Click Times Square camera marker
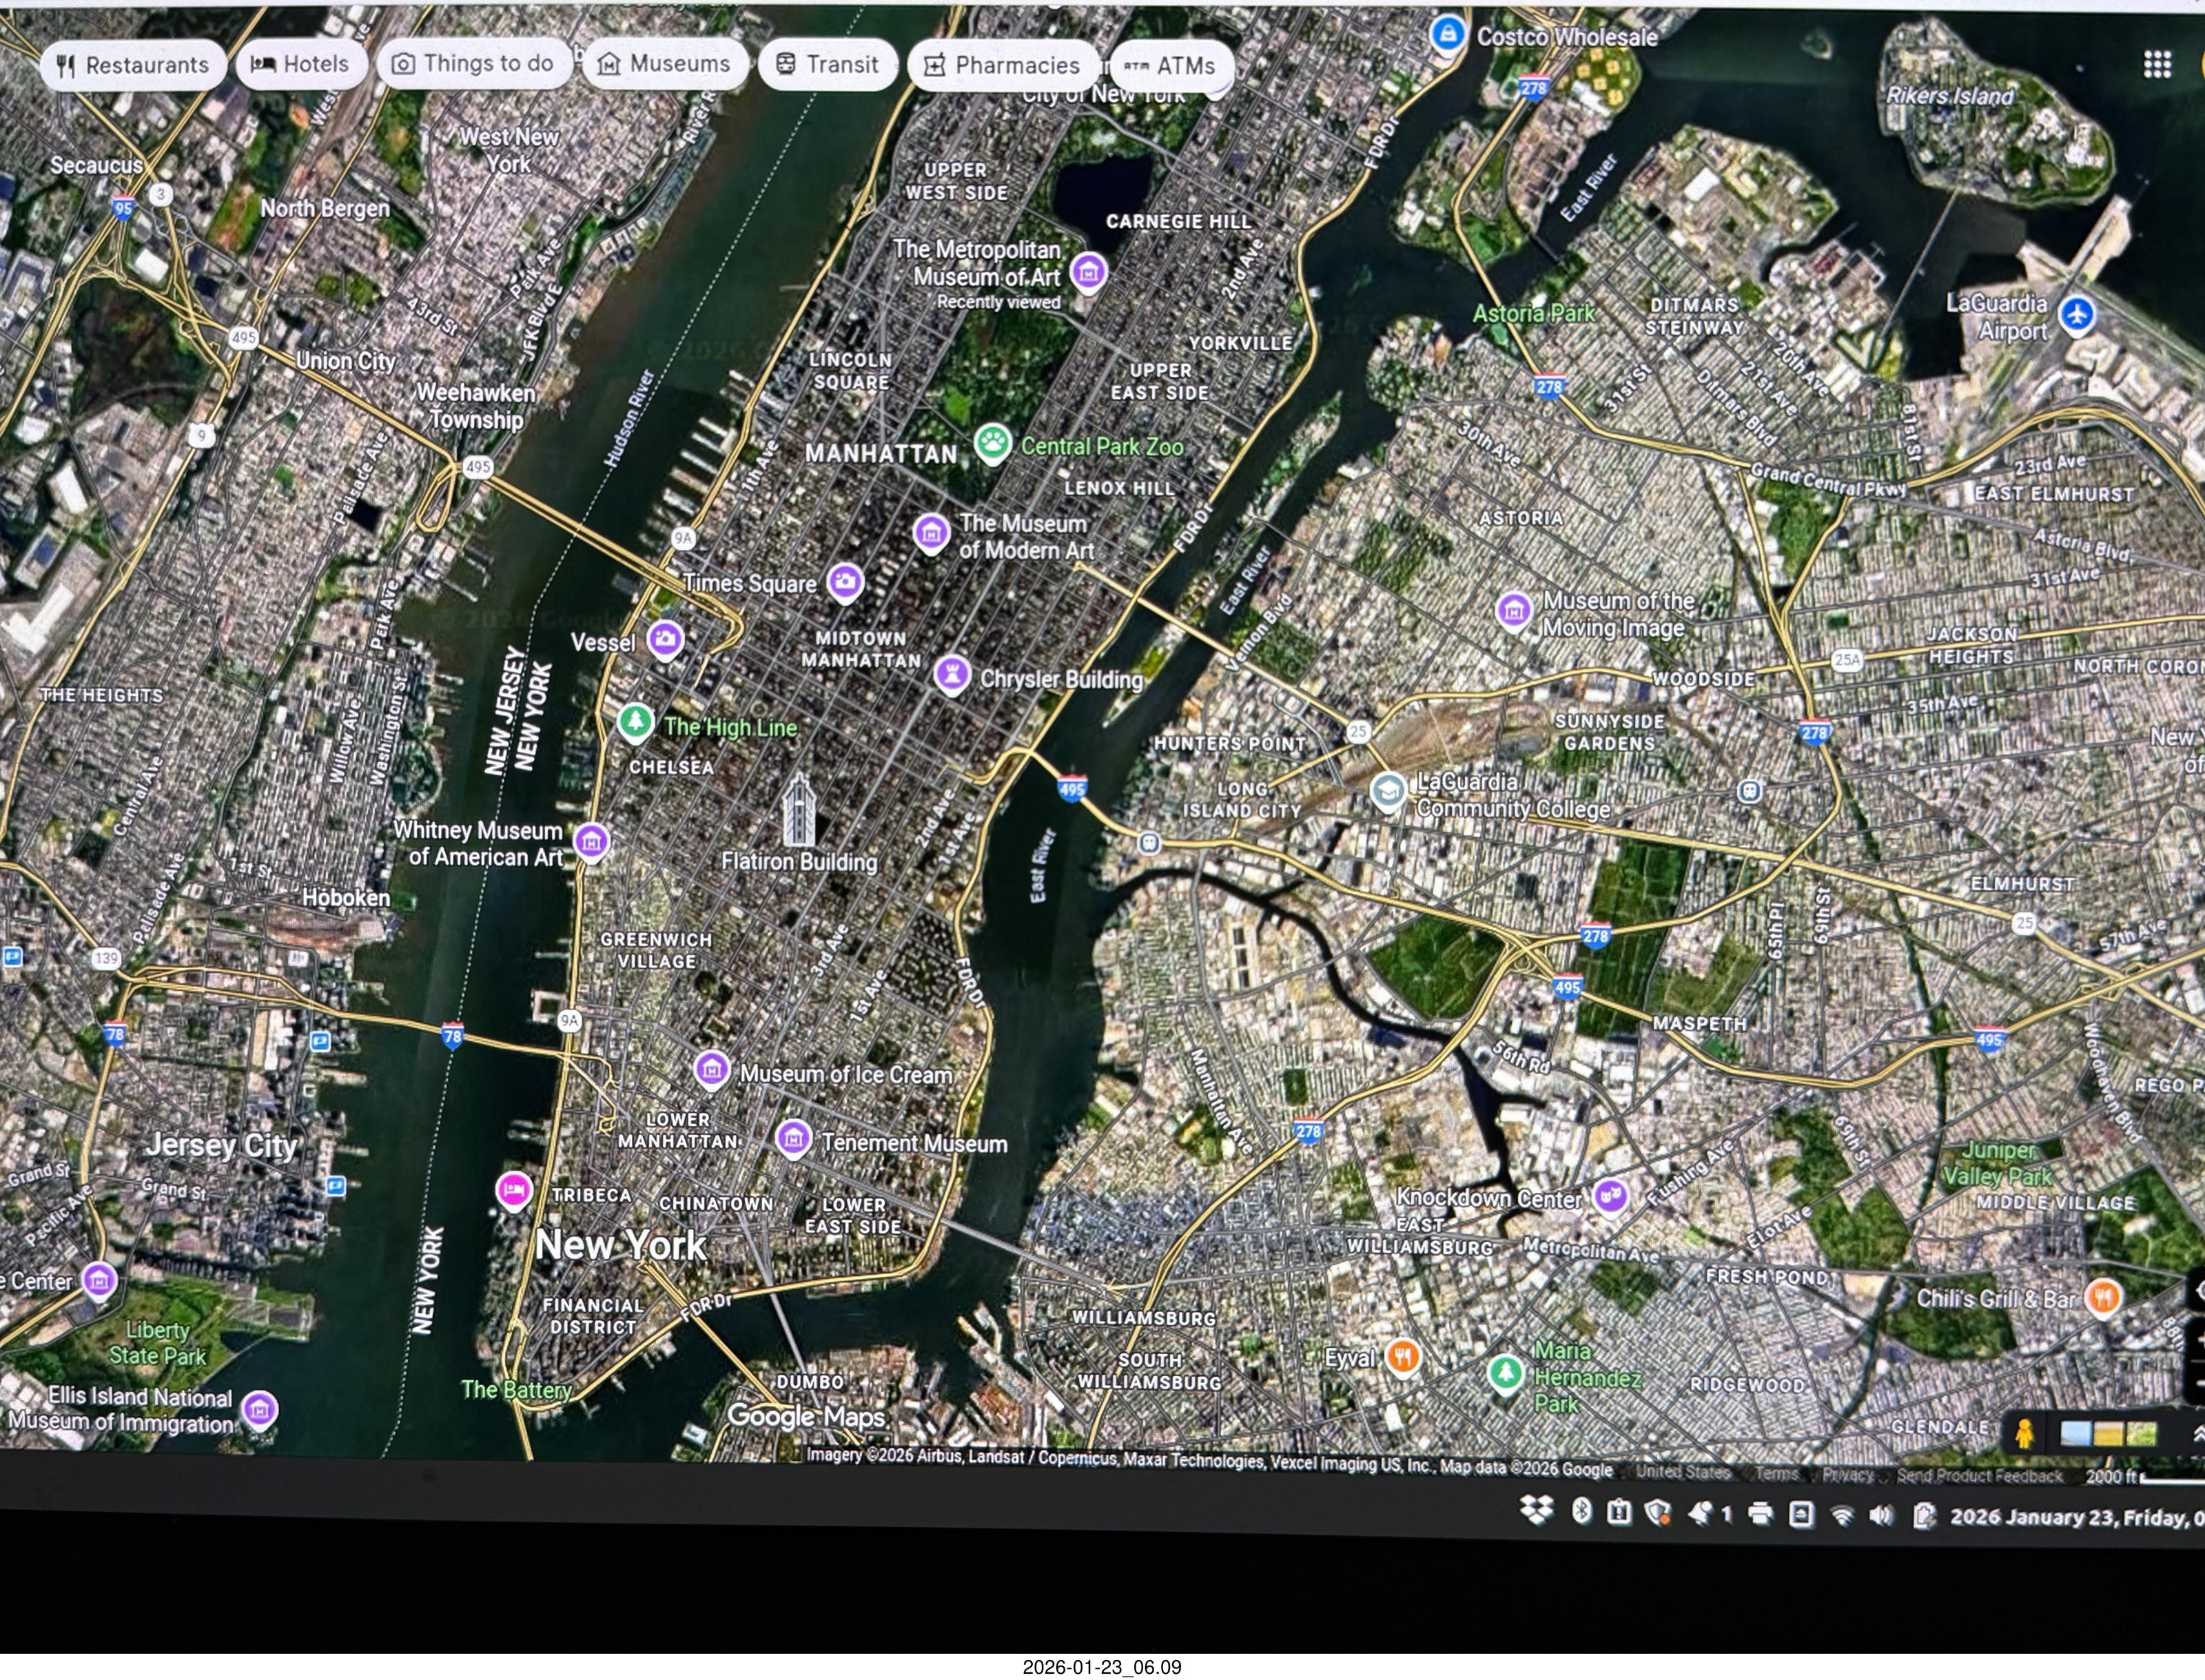 pyautogui.click(x=845, y=582)
